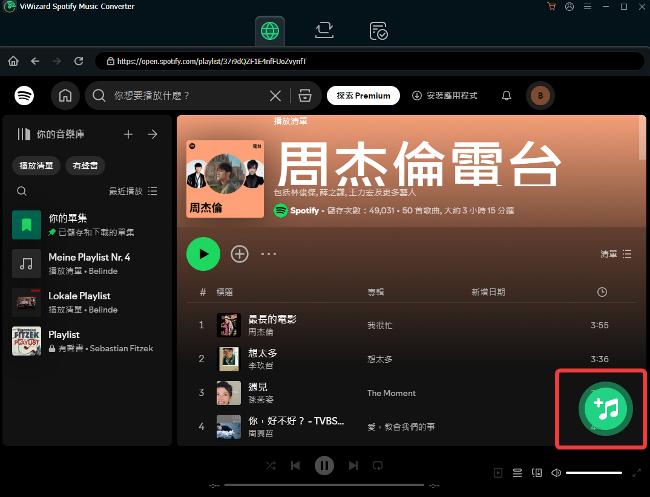The width and height of the screenshot is (650, 497).
Task: Click the date added column header
Action: [x=488, y=292]
